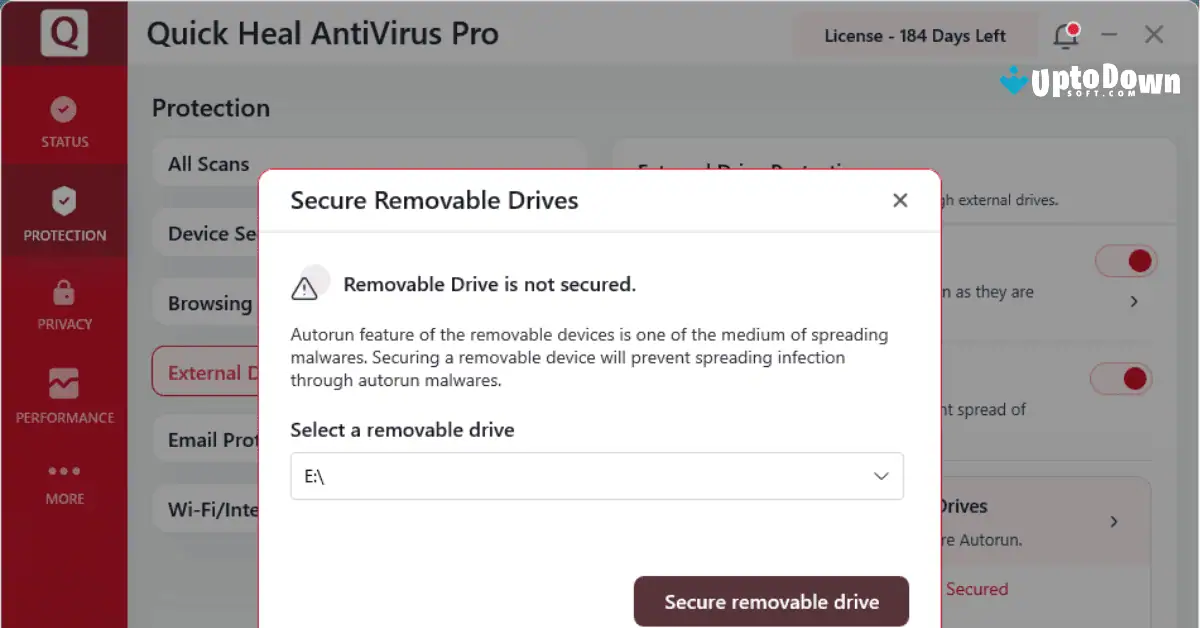Click the Quick Heal Q logo
1200x628 pixels.
(64, 33)
